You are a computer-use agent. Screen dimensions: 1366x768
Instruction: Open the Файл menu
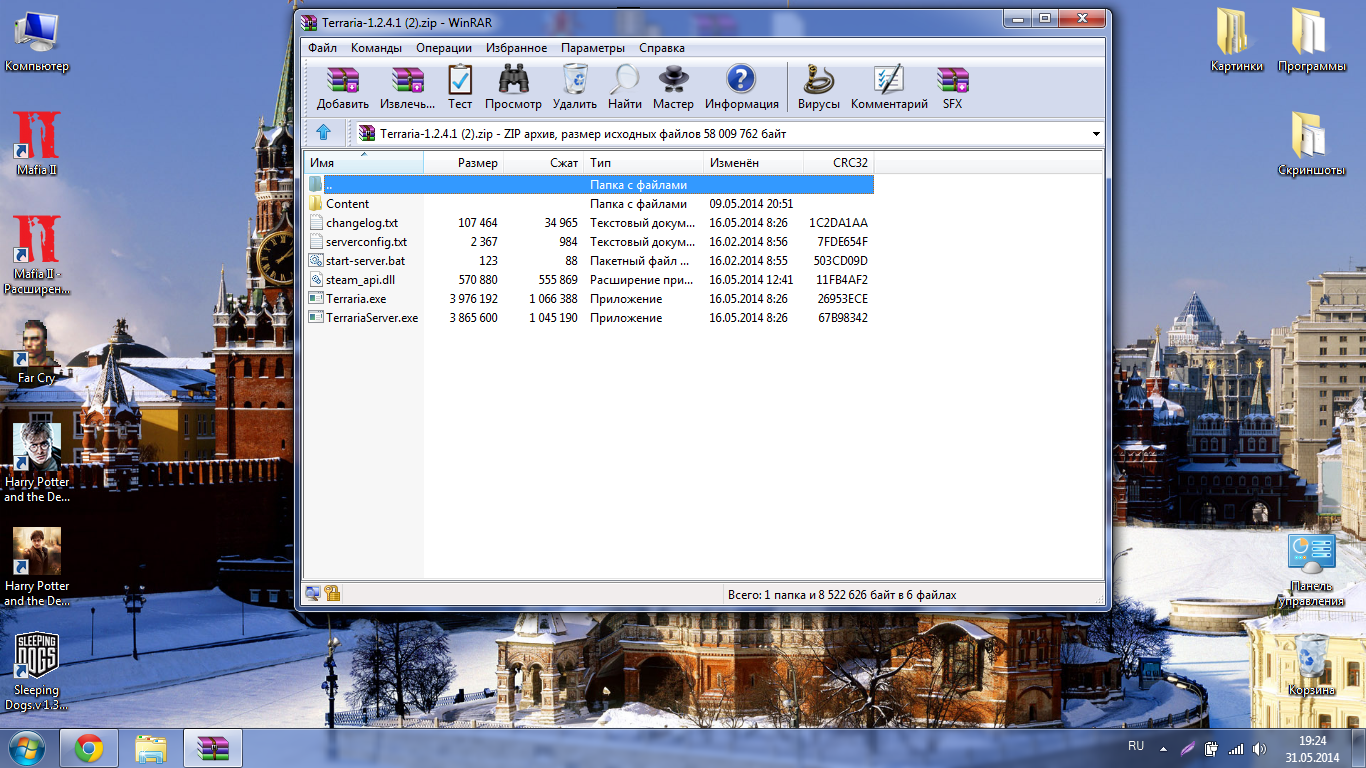pos(322,48)
